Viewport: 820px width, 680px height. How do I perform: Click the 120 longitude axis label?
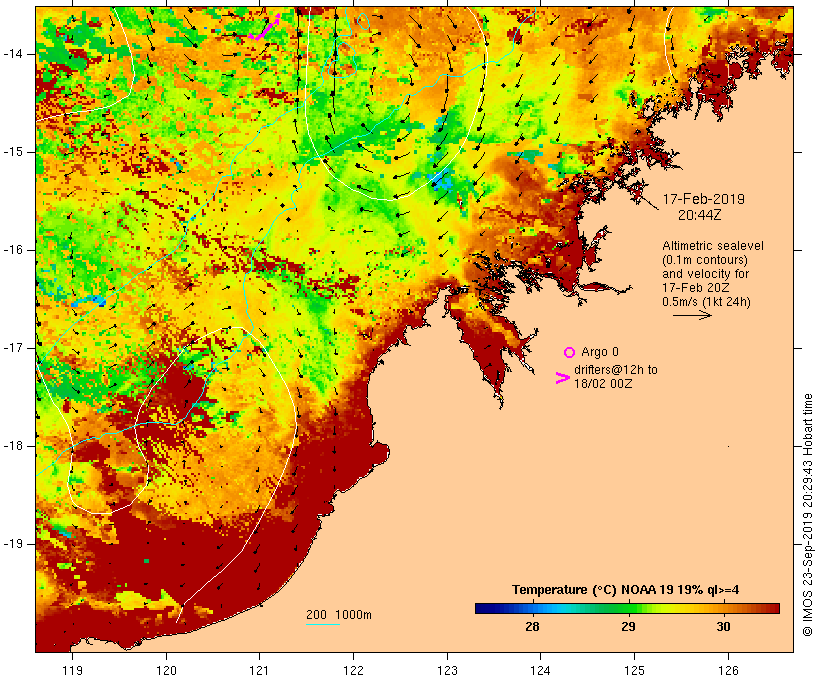(x=166, y=670)
